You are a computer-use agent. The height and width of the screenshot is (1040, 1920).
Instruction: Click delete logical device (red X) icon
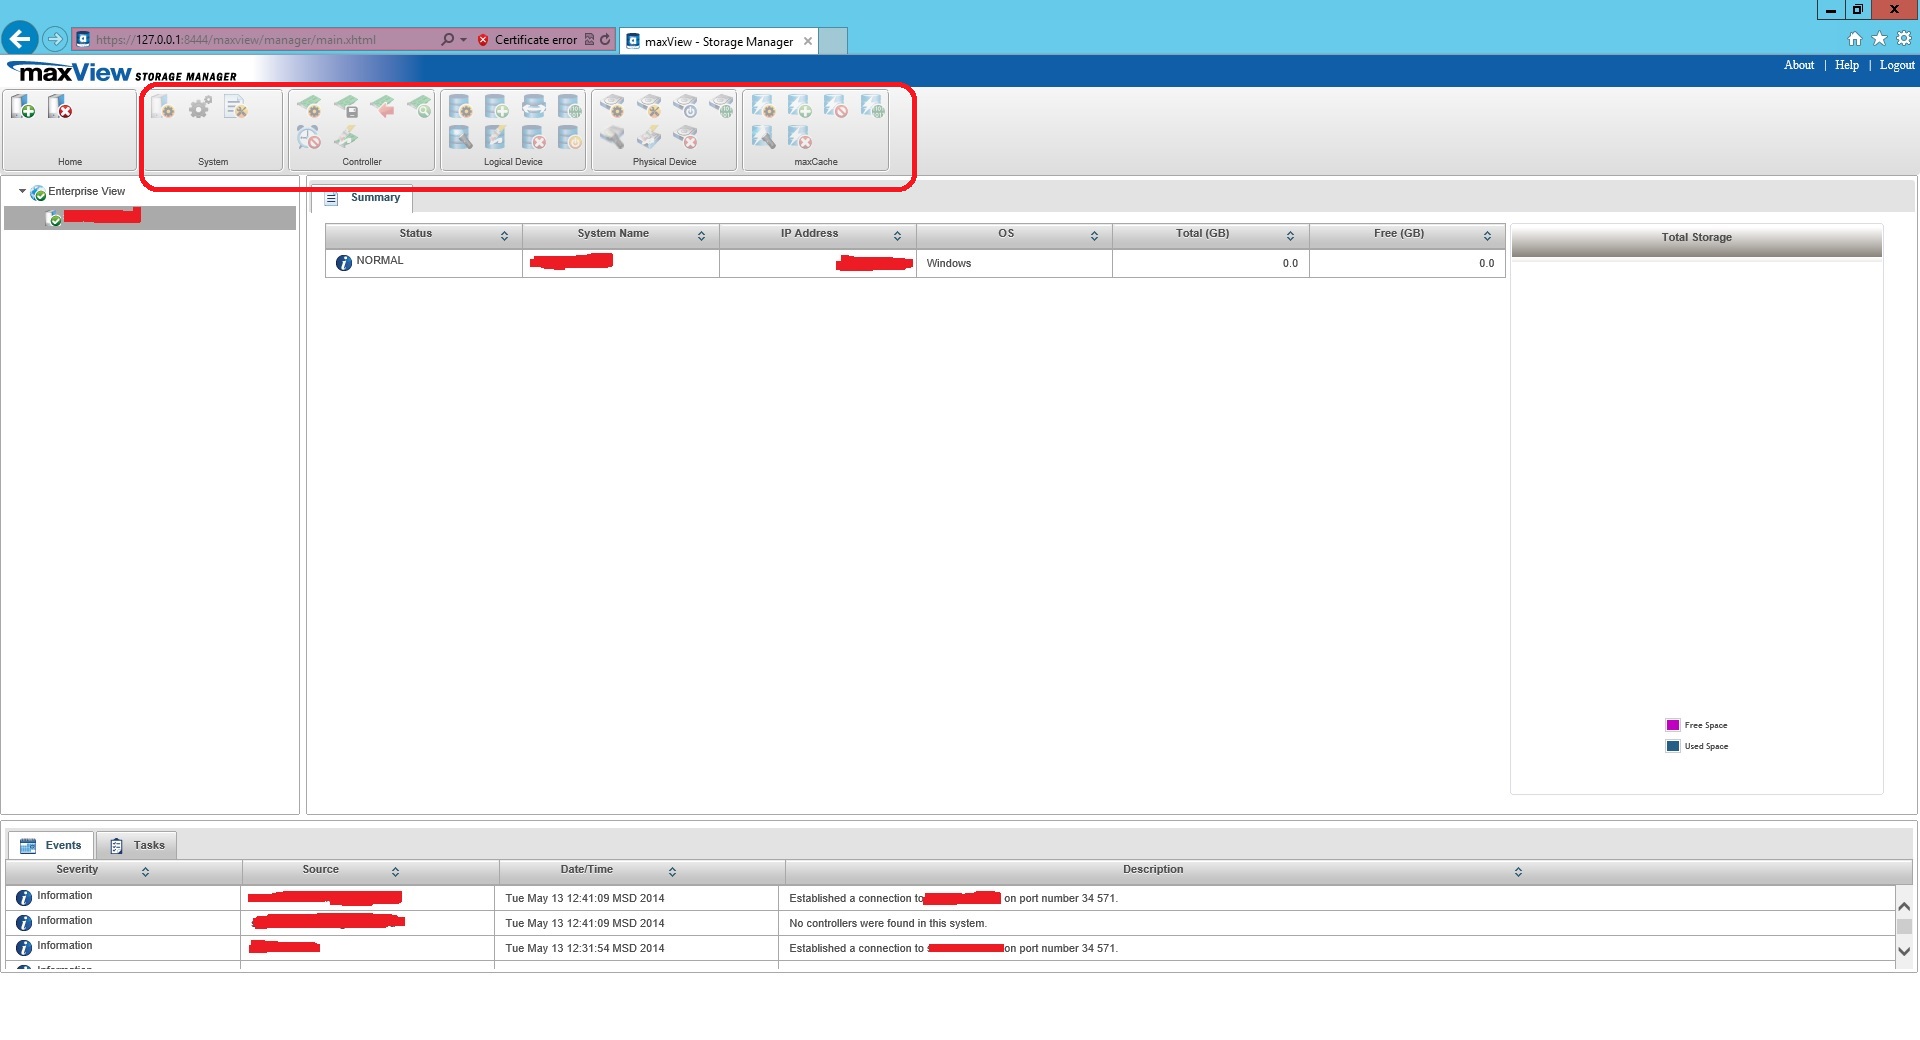(534, 137)
